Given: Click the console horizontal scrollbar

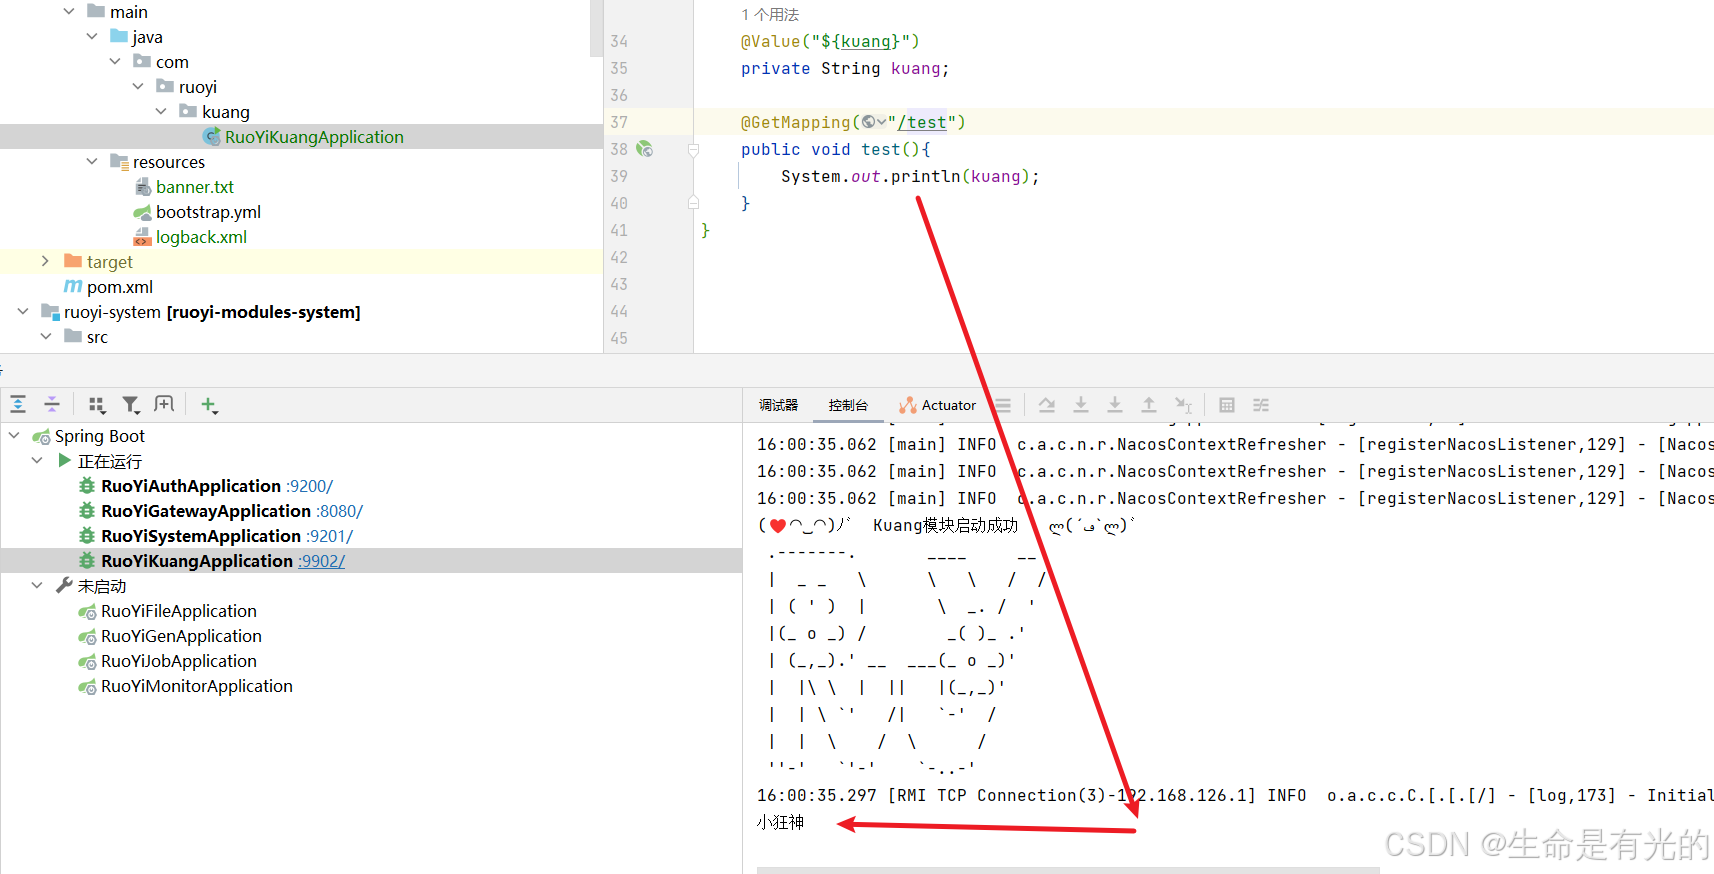Looking at the screenshot, I should (1068, 870).
